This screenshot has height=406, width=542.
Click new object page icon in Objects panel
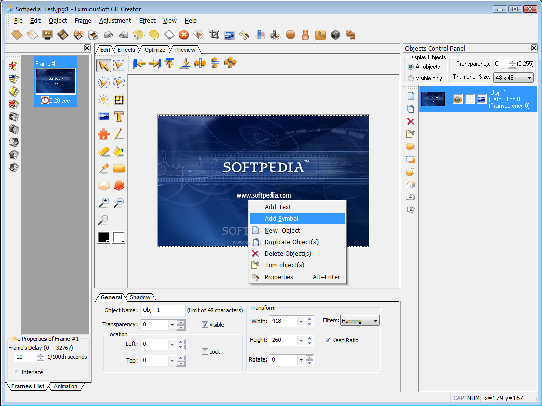410,96
